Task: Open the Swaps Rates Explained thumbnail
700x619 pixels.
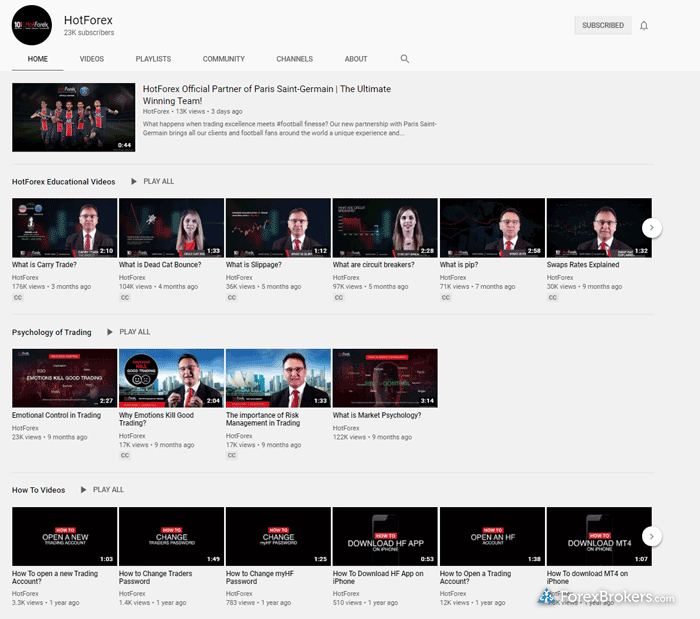Action: point(599,228)
